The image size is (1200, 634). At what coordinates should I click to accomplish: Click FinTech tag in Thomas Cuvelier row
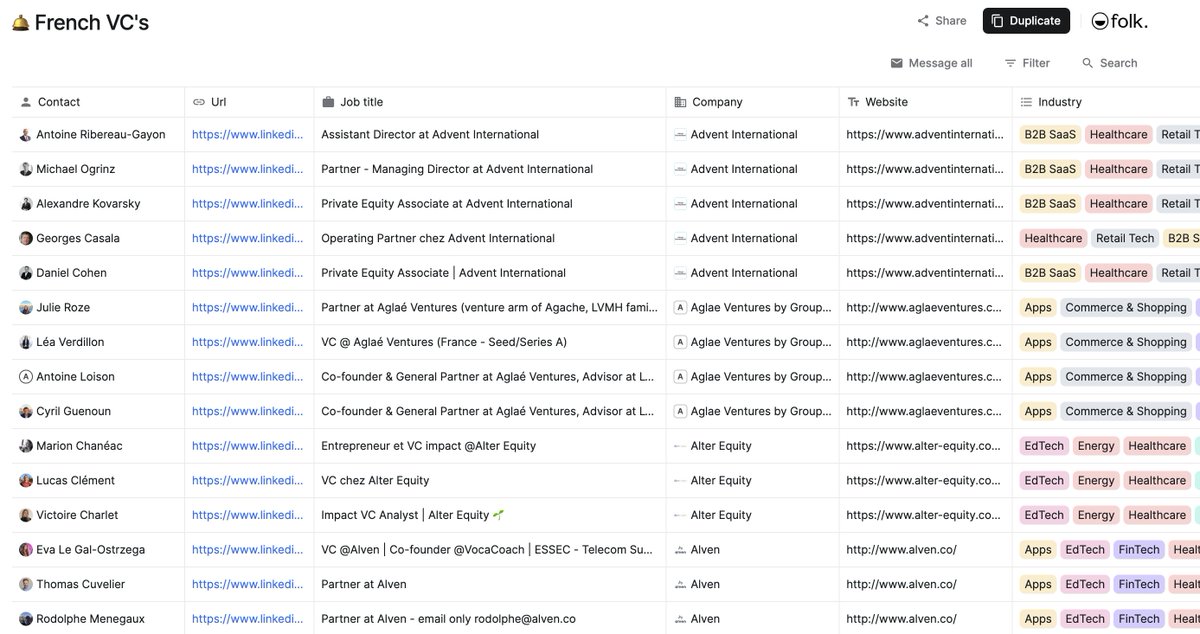[x=1139, y=584]
